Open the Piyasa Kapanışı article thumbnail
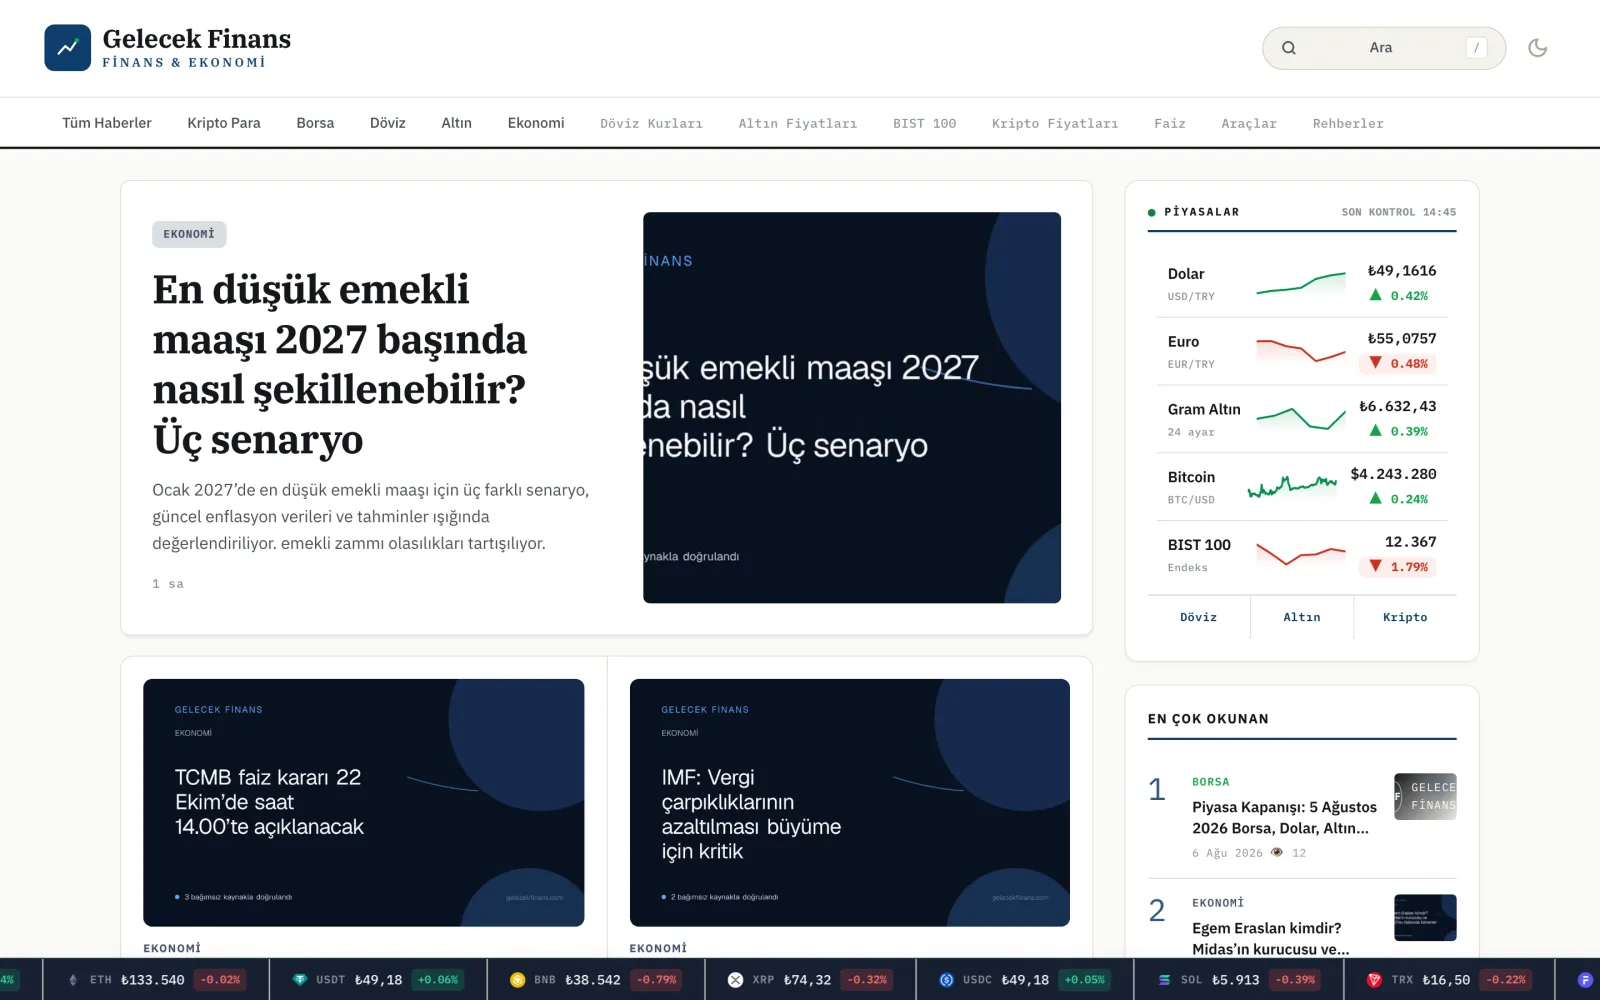 [1425, 796]
